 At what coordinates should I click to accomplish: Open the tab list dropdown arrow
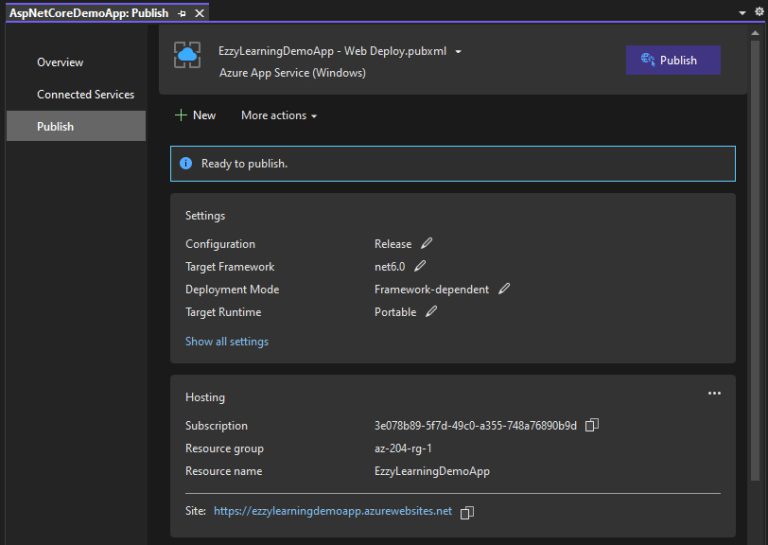click(742, 13)
